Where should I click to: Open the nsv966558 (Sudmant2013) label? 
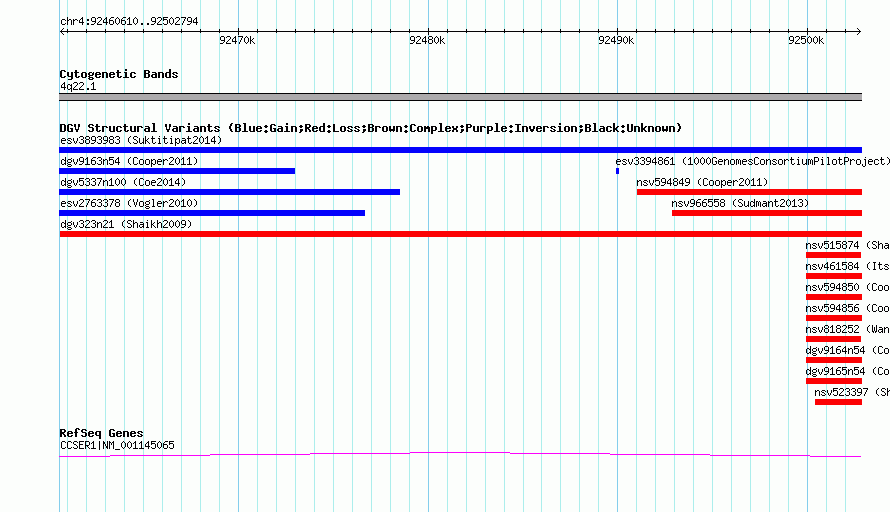click(740, 203)
